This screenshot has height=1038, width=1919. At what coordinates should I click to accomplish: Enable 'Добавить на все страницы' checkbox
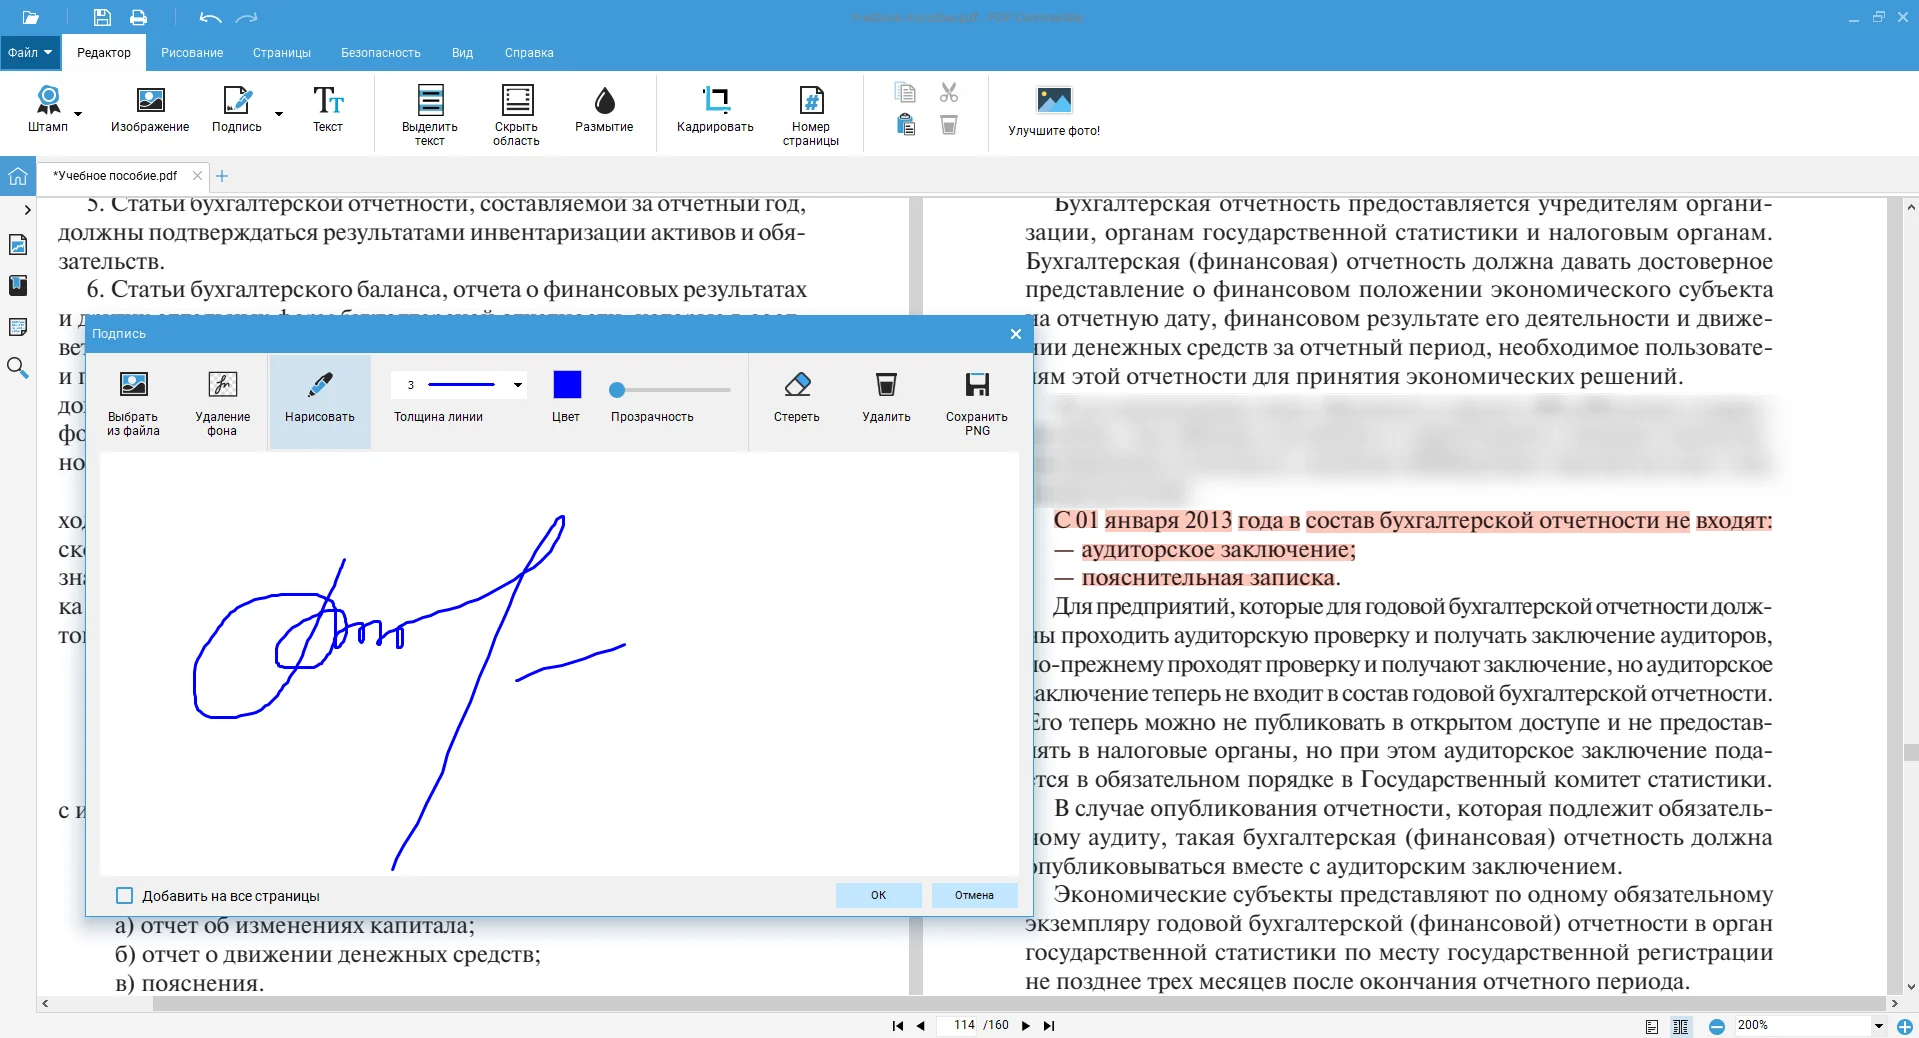point(125,896)
